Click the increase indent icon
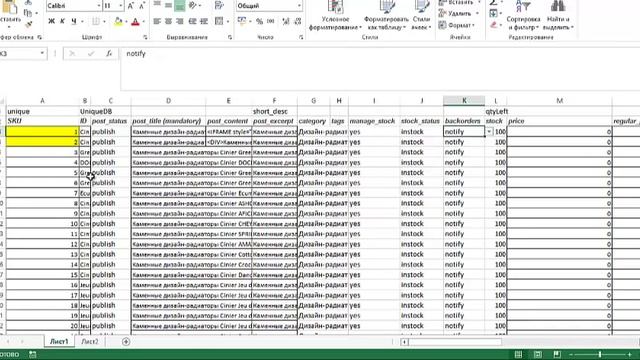Screen dimensions: 640x360 pyautogui.click(x=204, y=21)
